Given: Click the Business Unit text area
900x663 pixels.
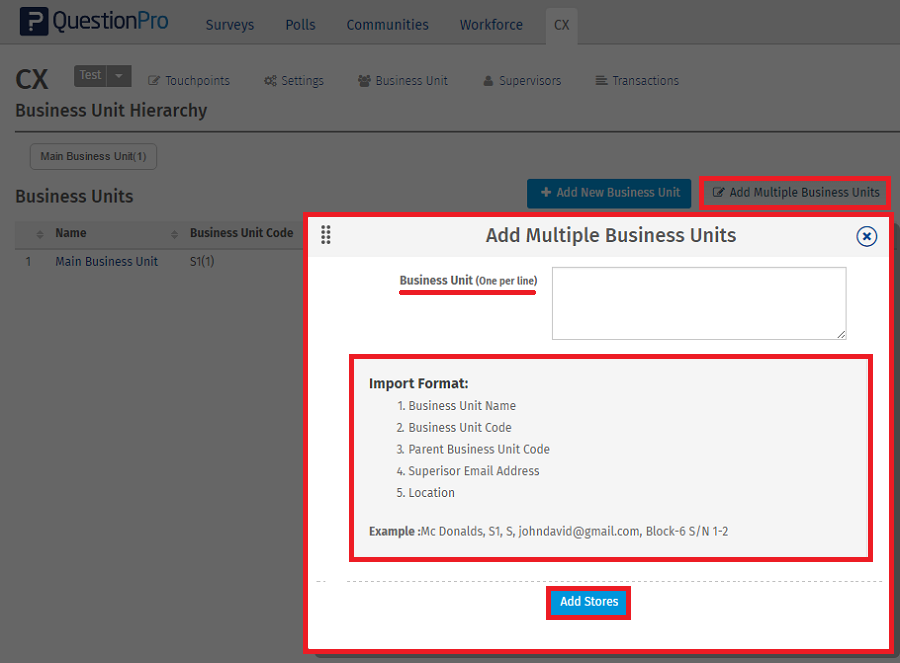Looking at the screenshot, I should click(x=698, y=303).
